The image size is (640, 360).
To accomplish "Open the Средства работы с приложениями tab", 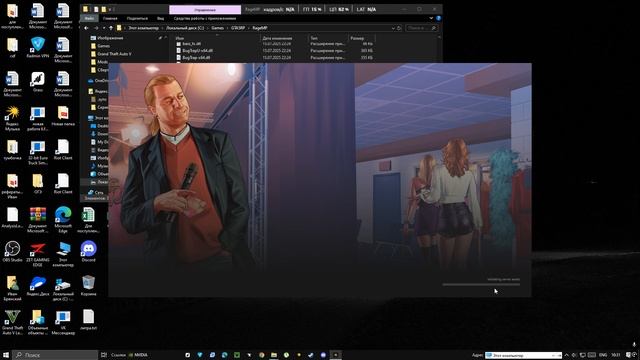I will 204,18.
